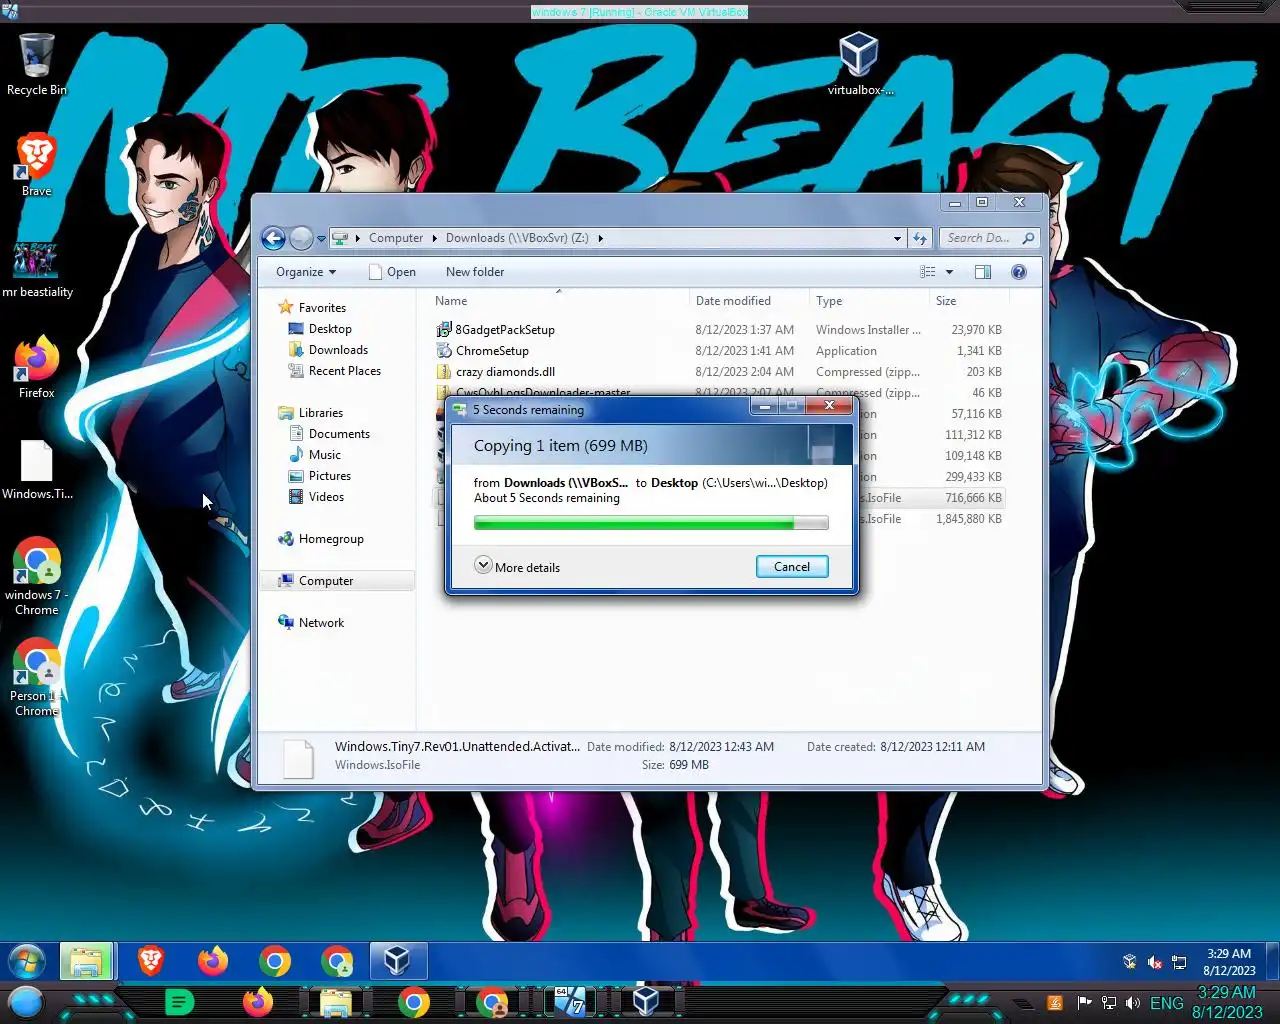Click the ChromeSetup file icon
Screen dimensions: 1280x1024
click(444, 350)
